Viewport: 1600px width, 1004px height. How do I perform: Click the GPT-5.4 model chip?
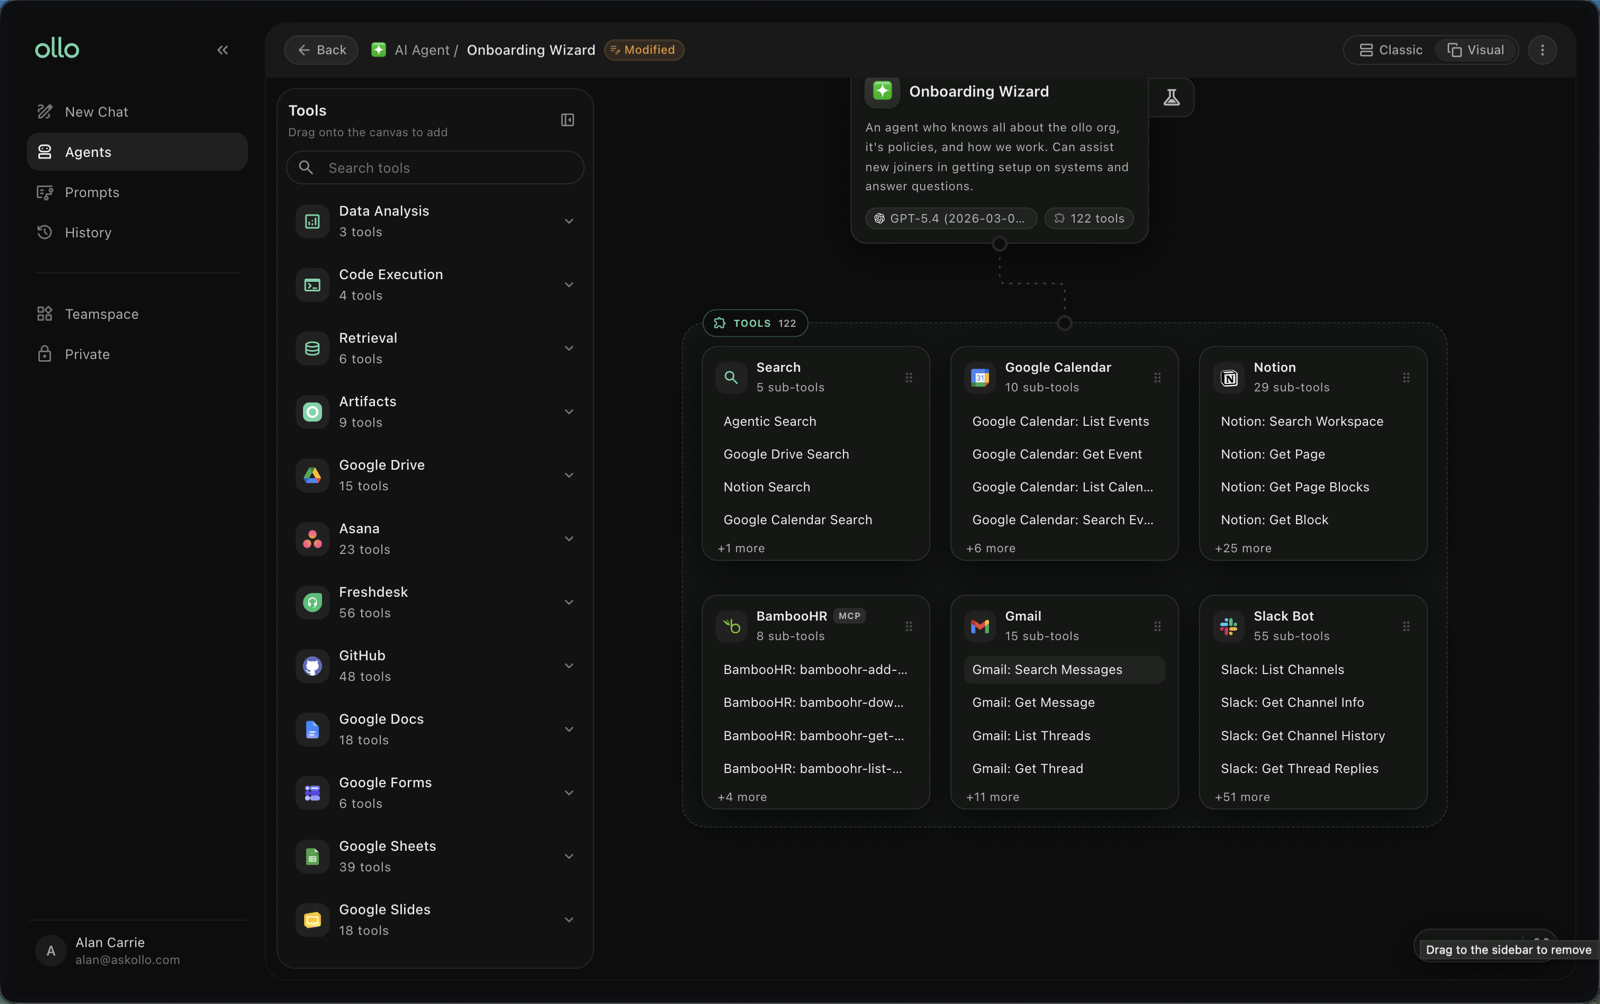click(x=950, y=218)
